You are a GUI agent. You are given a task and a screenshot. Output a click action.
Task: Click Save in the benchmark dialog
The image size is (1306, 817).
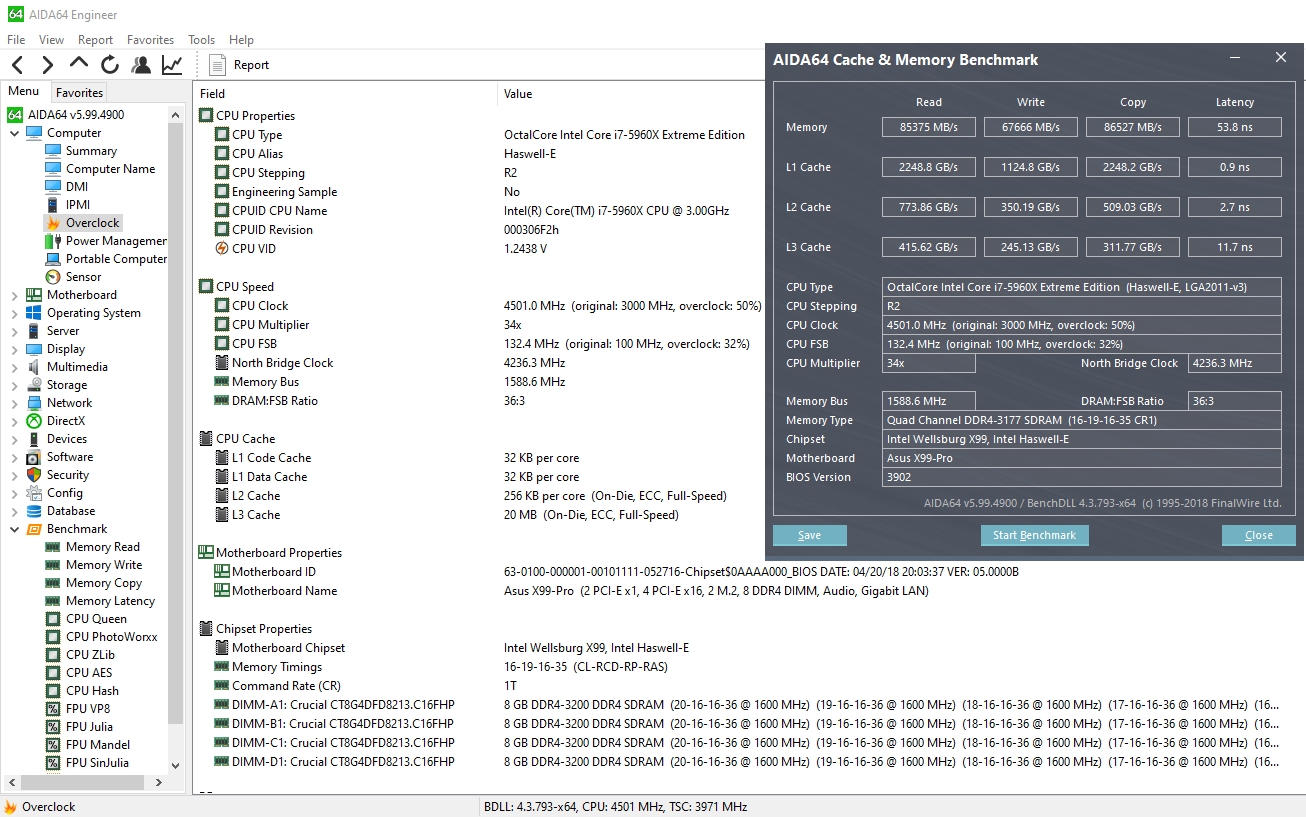tap(810, 536)
